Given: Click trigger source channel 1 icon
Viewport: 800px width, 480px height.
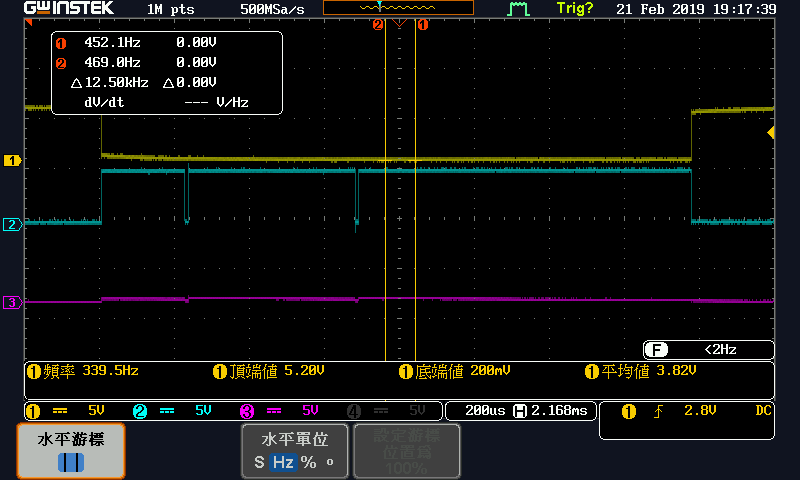Looking at the screenshot, I should coord(629,411).
